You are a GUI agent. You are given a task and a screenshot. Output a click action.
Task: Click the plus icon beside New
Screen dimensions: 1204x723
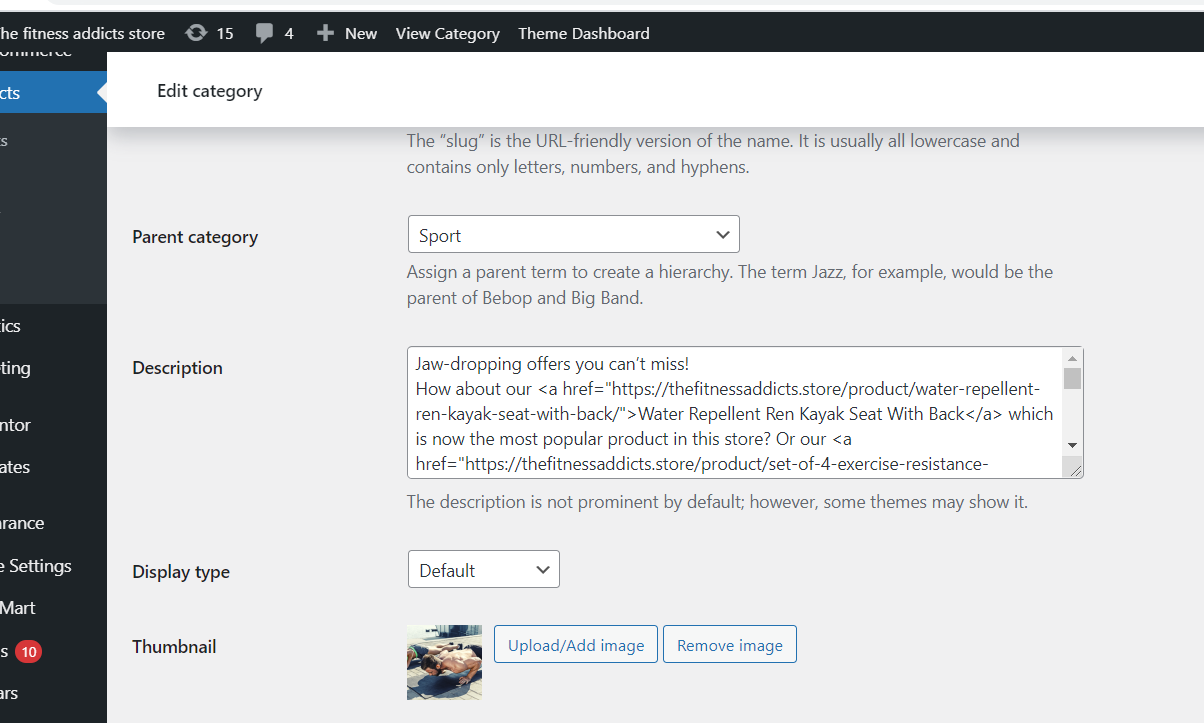325,33
